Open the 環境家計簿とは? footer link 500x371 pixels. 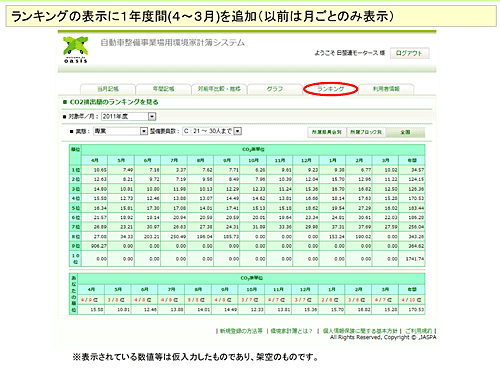click(x=291, y=331)
